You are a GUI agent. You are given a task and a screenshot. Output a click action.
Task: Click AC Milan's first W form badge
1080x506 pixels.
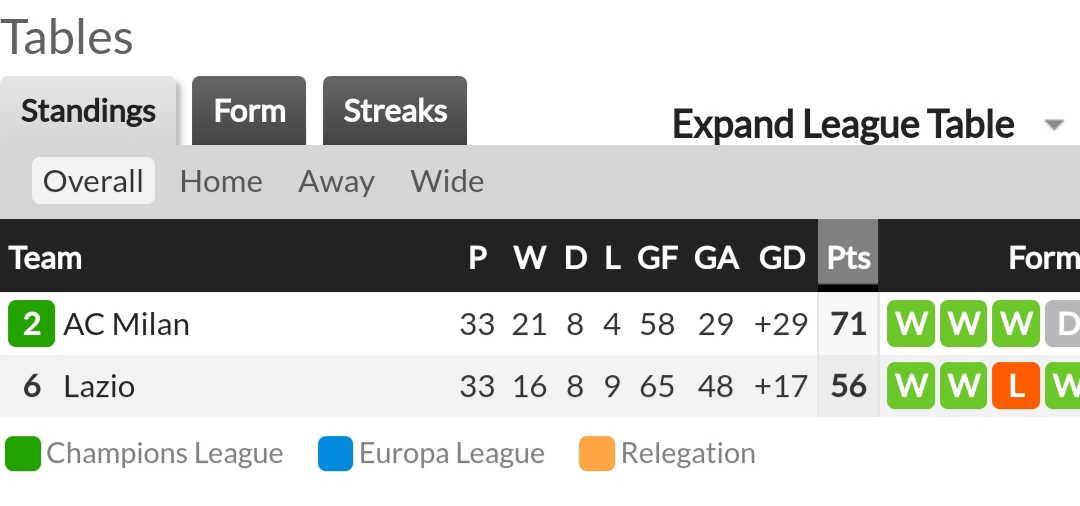tap(911, 324)
